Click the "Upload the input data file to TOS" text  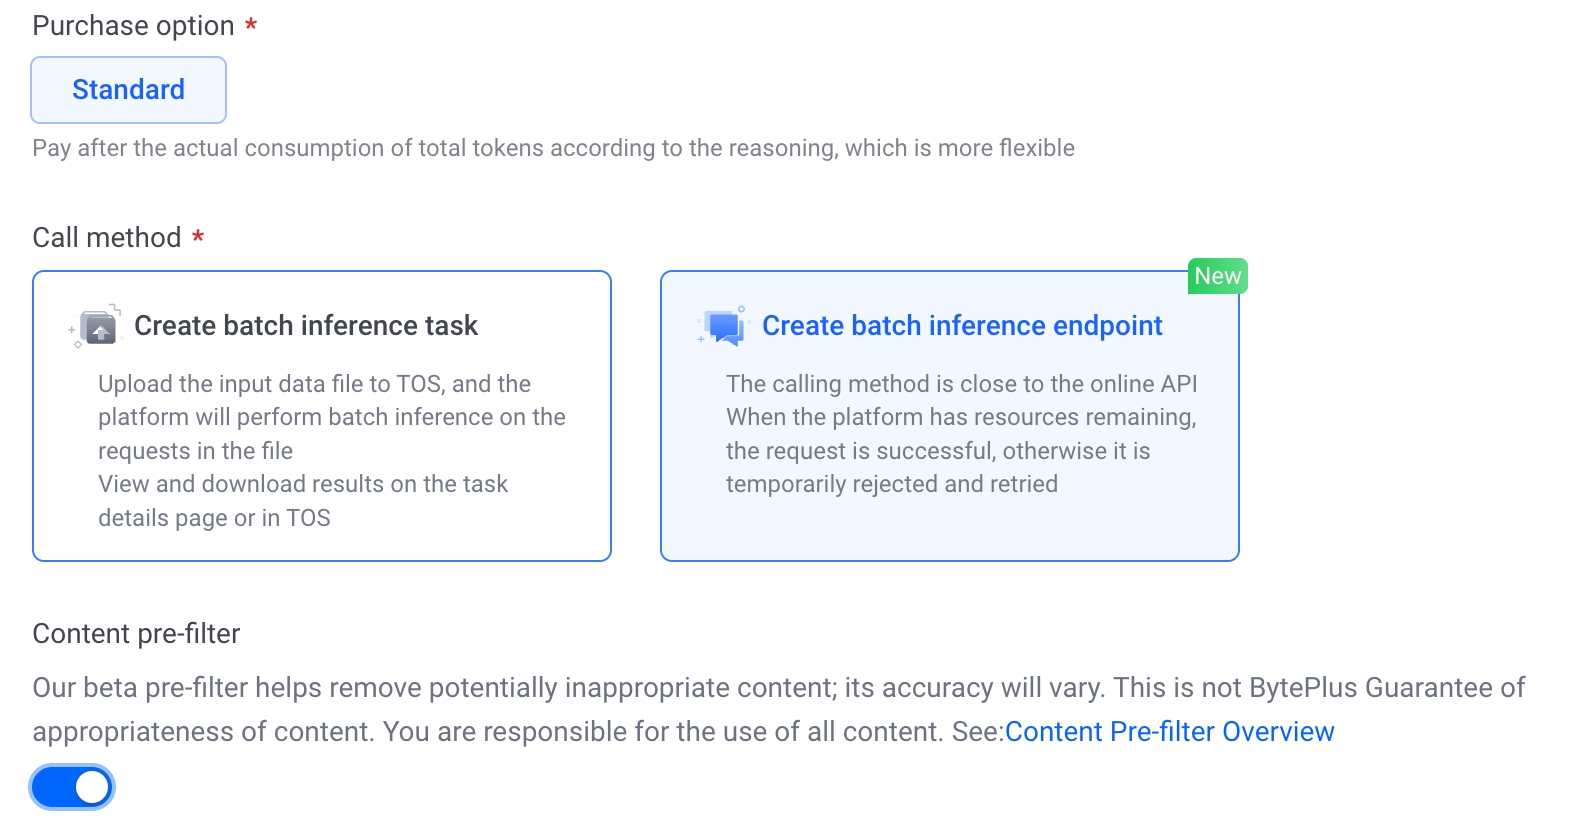click(314, 384)
